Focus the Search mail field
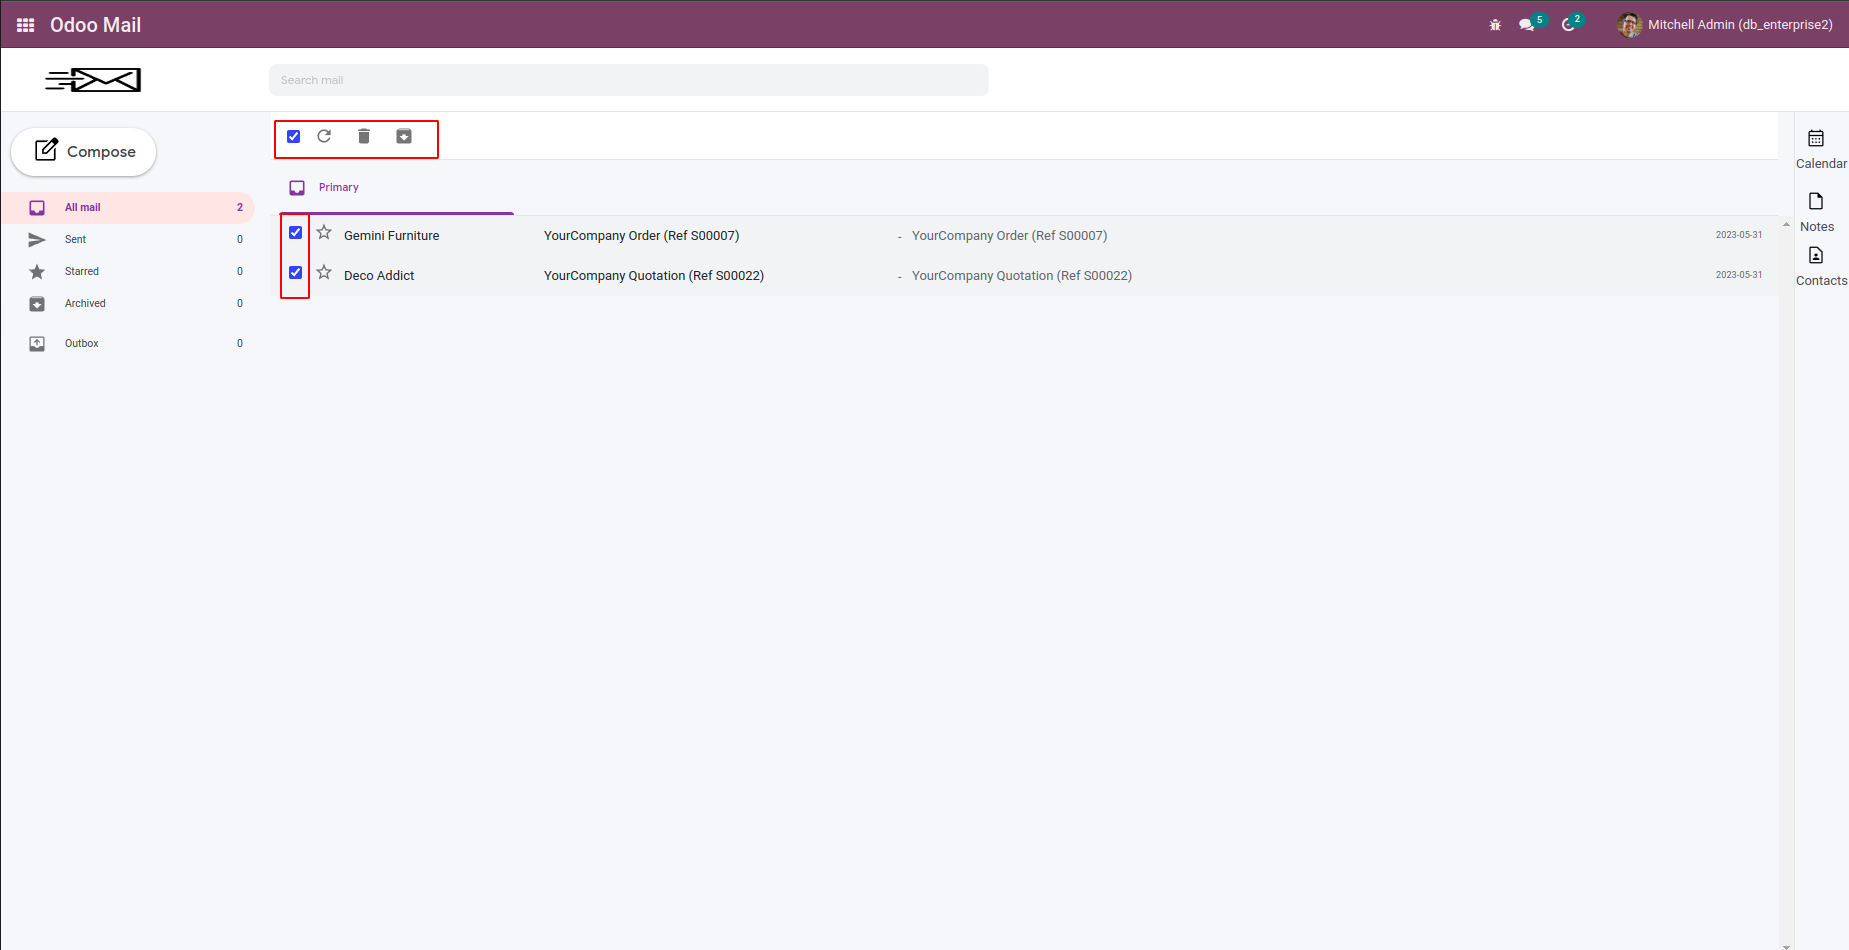The height and width of the screenshot is (950, 1849). coord(629,80)
